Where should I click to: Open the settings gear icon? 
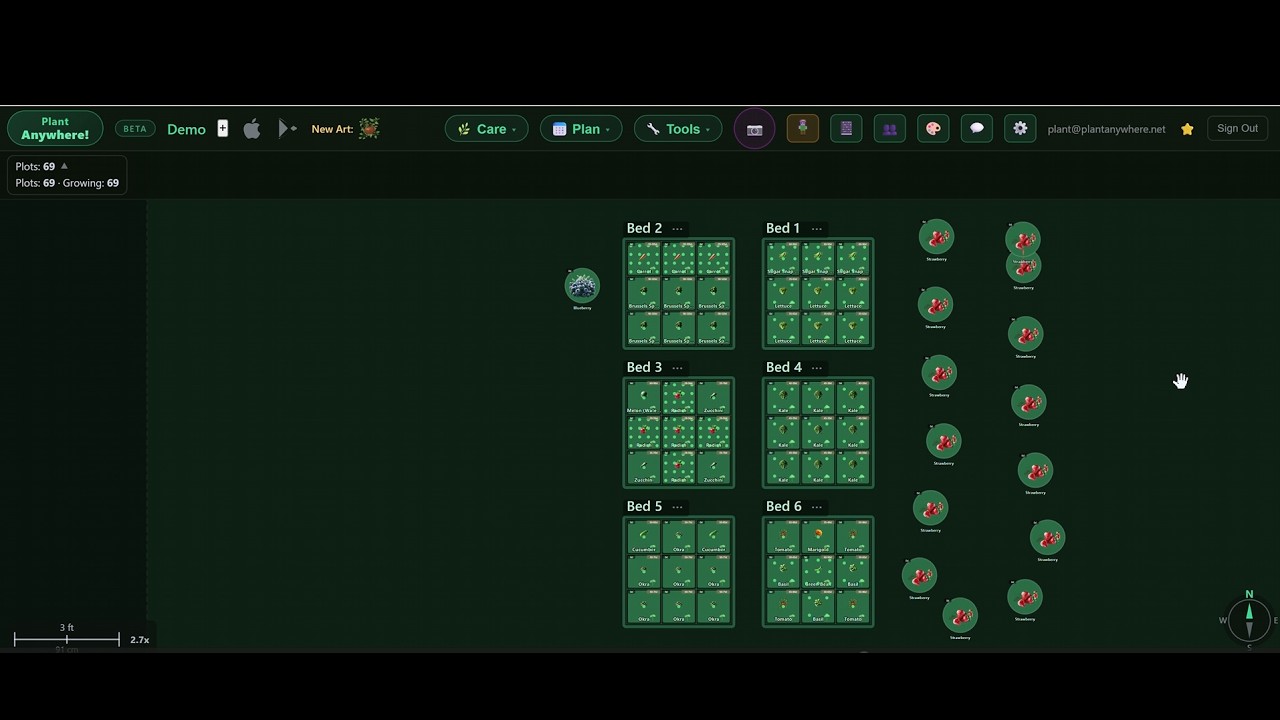point(1020,128)
